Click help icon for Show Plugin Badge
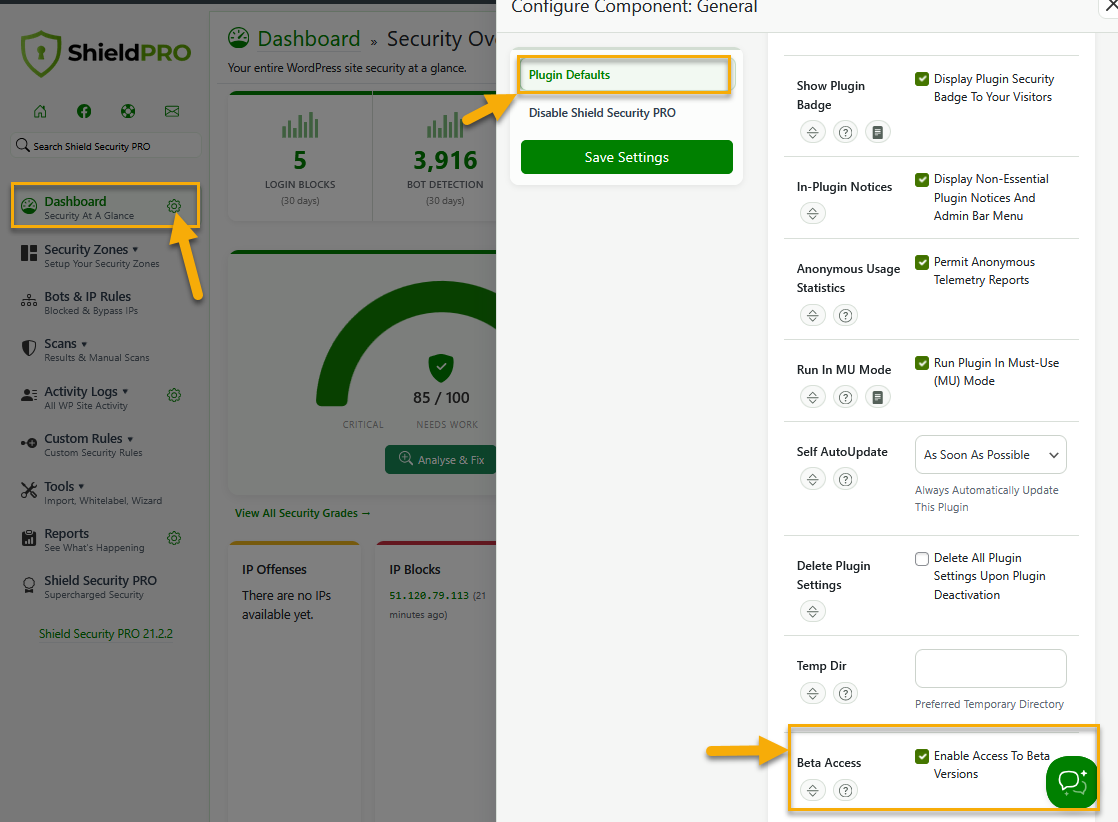This screenshot has height=822, width=1118. click(x=845, y=132)
